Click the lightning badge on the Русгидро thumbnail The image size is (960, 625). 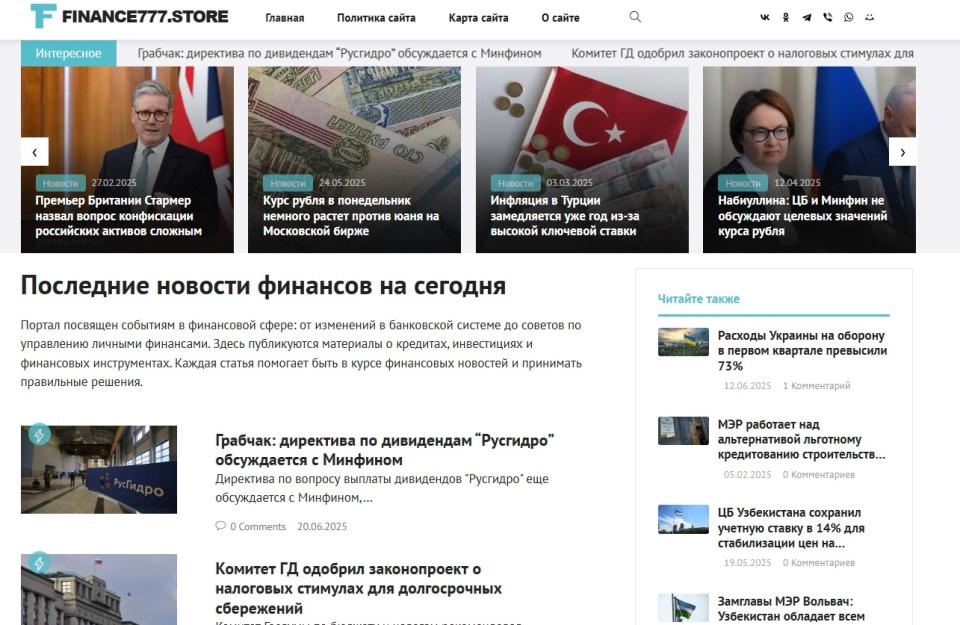click(39, 434)
